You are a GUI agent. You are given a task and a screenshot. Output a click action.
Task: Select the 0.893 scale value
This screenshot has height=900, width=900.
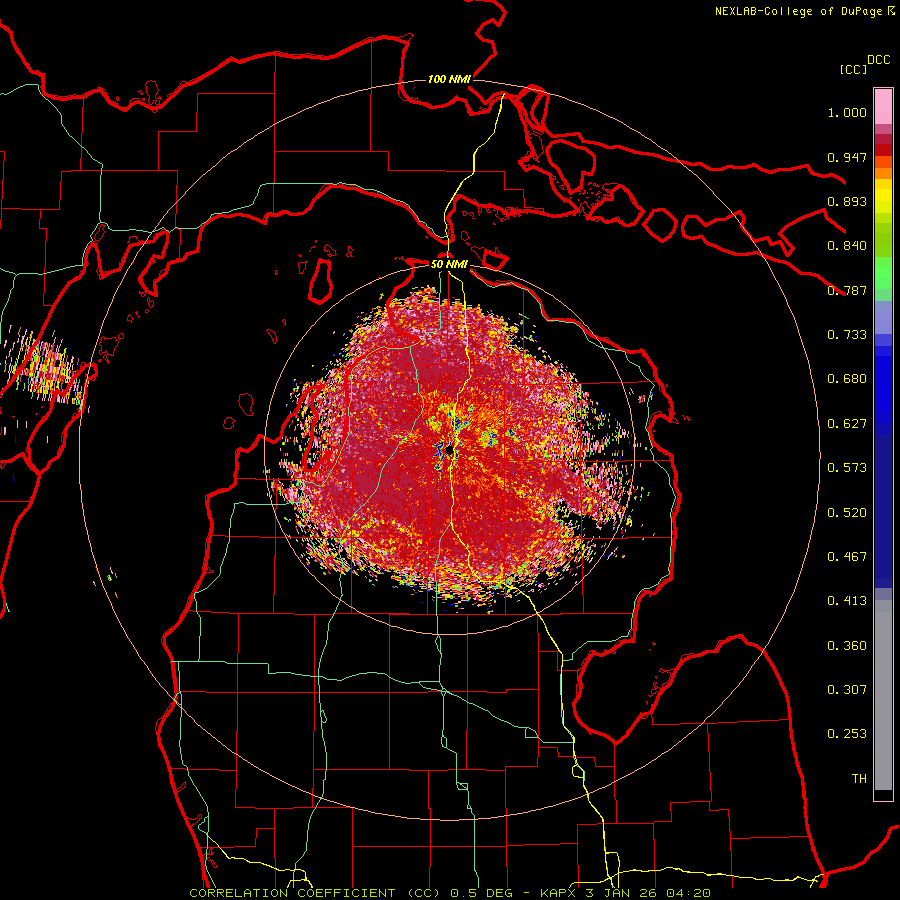(847, 201)
